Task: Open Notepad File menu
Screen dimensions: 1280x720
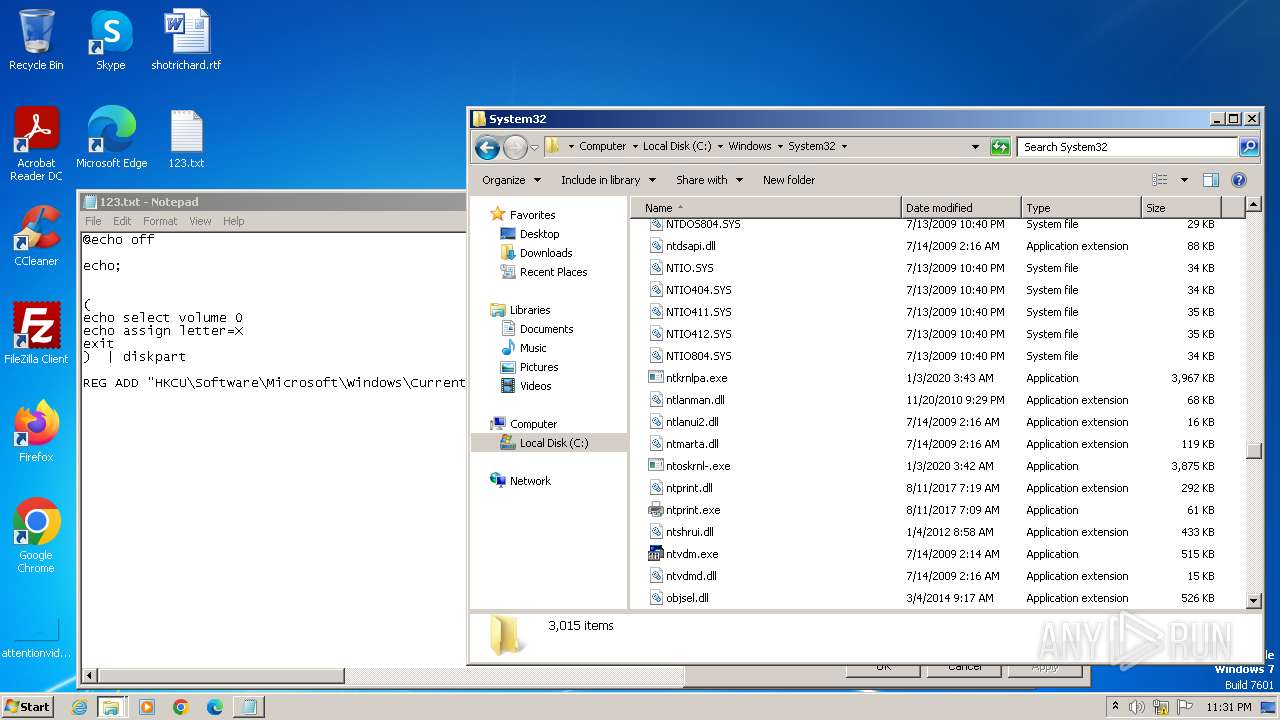Action: (x=93, y=221)
